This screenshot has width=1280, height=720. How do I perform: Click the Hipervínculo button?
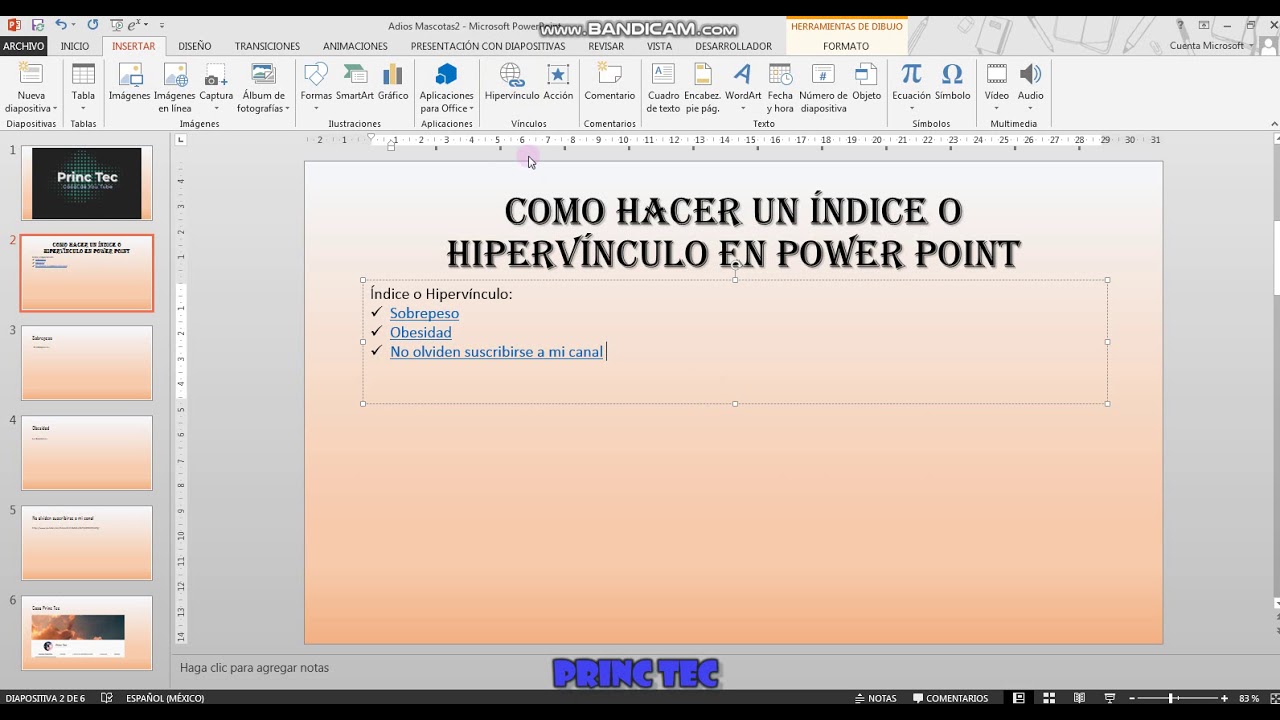pyautogui.click(x=512, y=82)
